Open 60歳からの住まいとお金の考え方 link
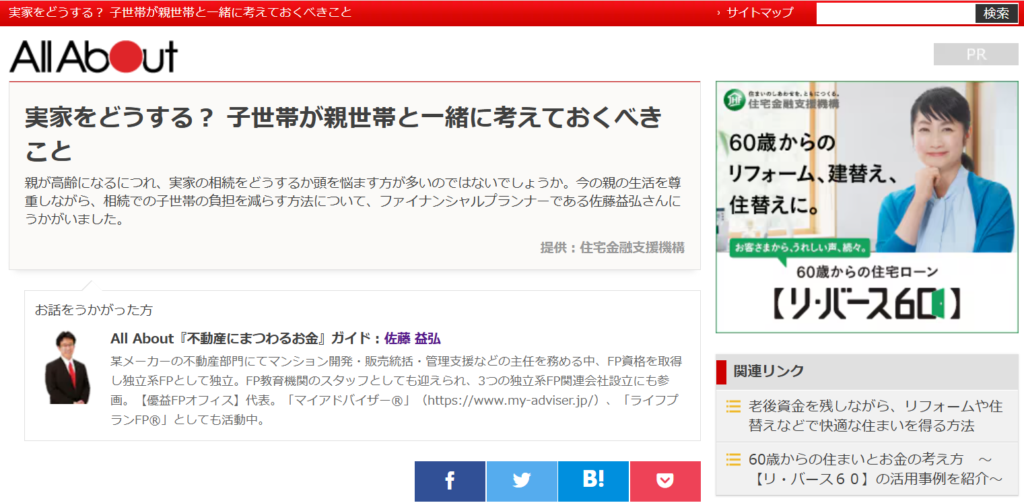1024x503 pixels. coord(870,469)
